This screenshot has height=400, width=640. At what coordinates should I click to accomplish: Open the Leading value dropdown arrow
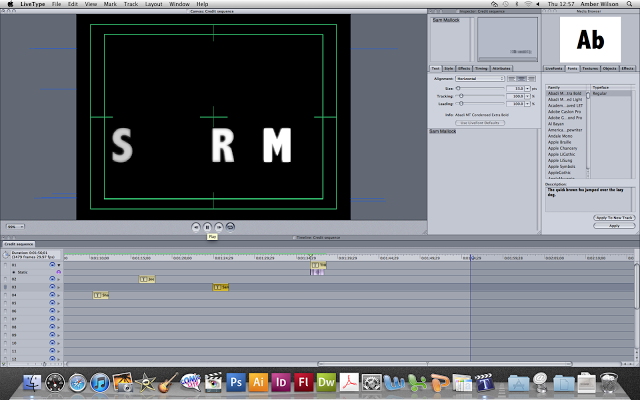pyautogui.click(x=527, y=104)
